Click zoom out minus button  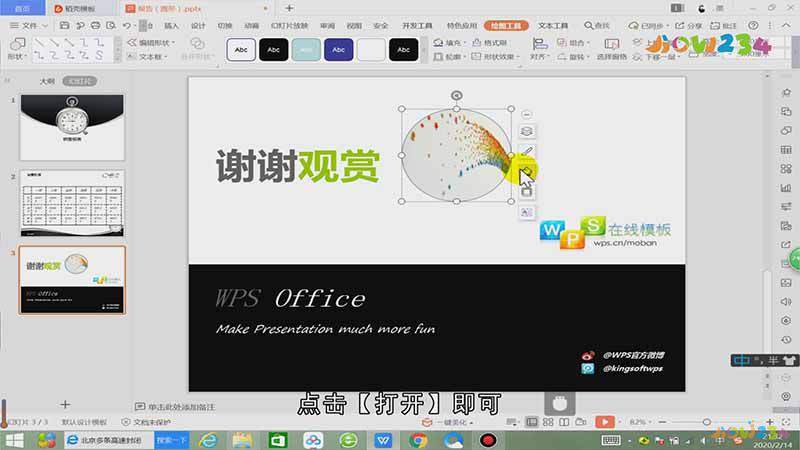click(662, 422)
